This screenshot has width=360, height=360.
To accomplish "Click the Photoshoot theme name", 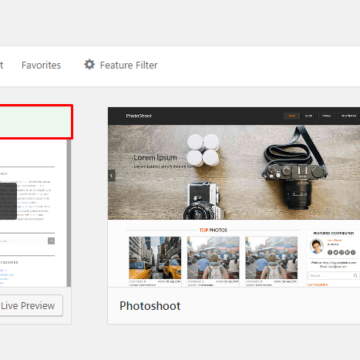I will 150,306.
